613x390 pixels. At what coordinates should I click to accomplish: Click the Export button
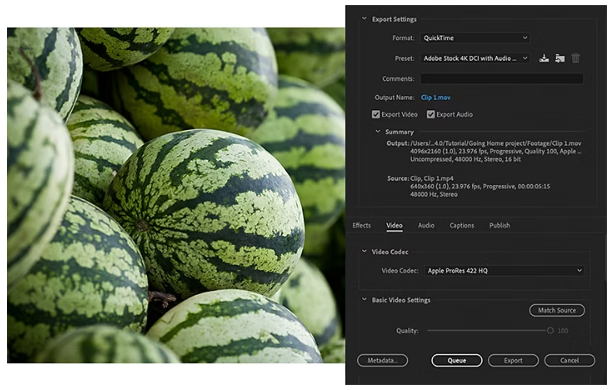coord(513,360)
